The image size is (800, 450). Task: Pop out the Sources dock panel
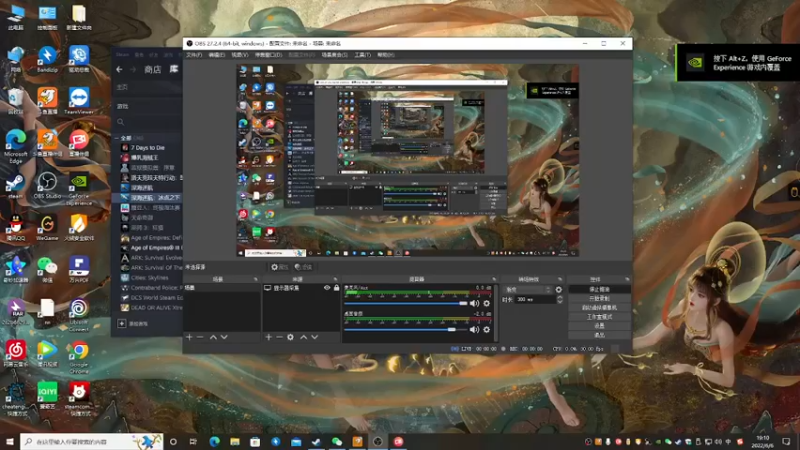point(335,280)
